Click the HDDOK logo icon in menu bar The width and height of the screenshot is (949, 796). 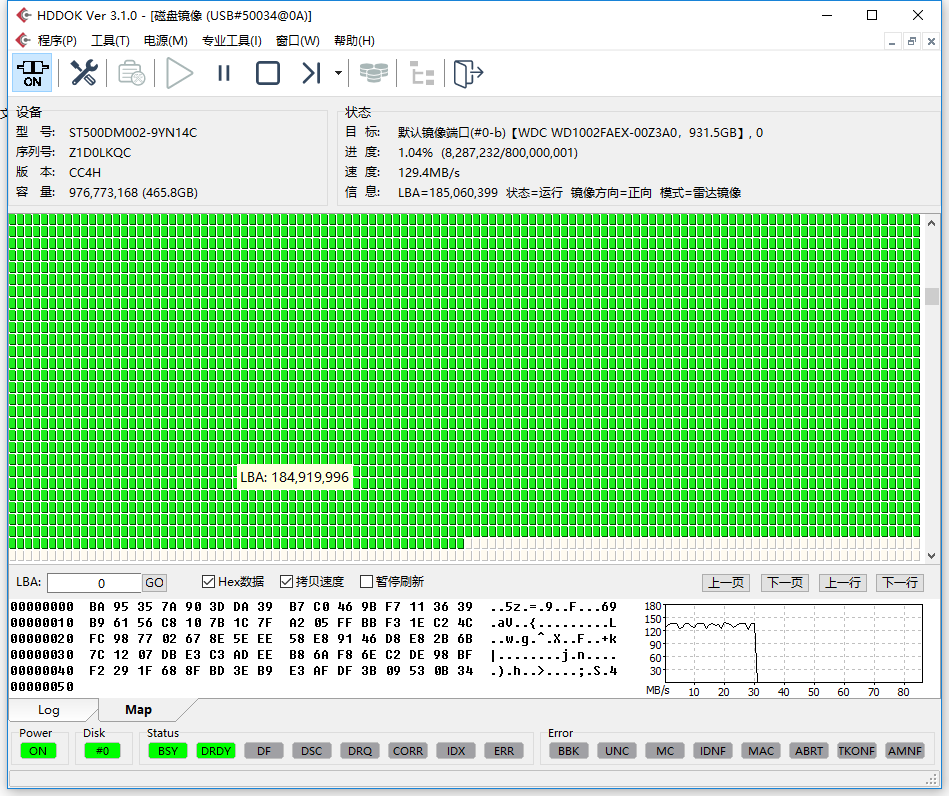(23, 40)
